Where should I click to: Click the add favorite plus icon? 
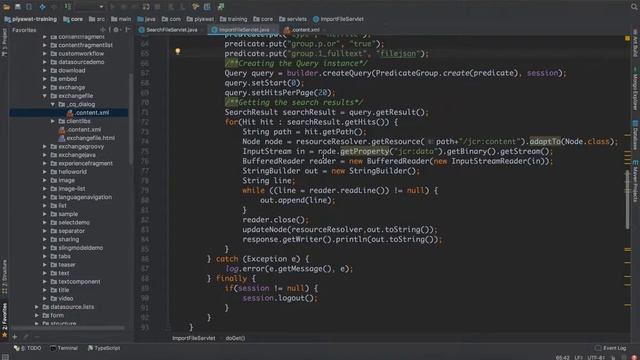click(x=15, y=337)
